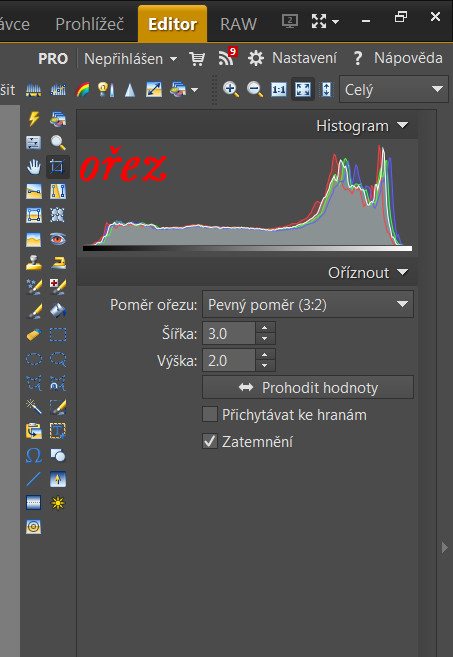Viewport: 453px width, 657px height.
Task: Click the Zoom Out magnifier button
Action: click(254, 89)
